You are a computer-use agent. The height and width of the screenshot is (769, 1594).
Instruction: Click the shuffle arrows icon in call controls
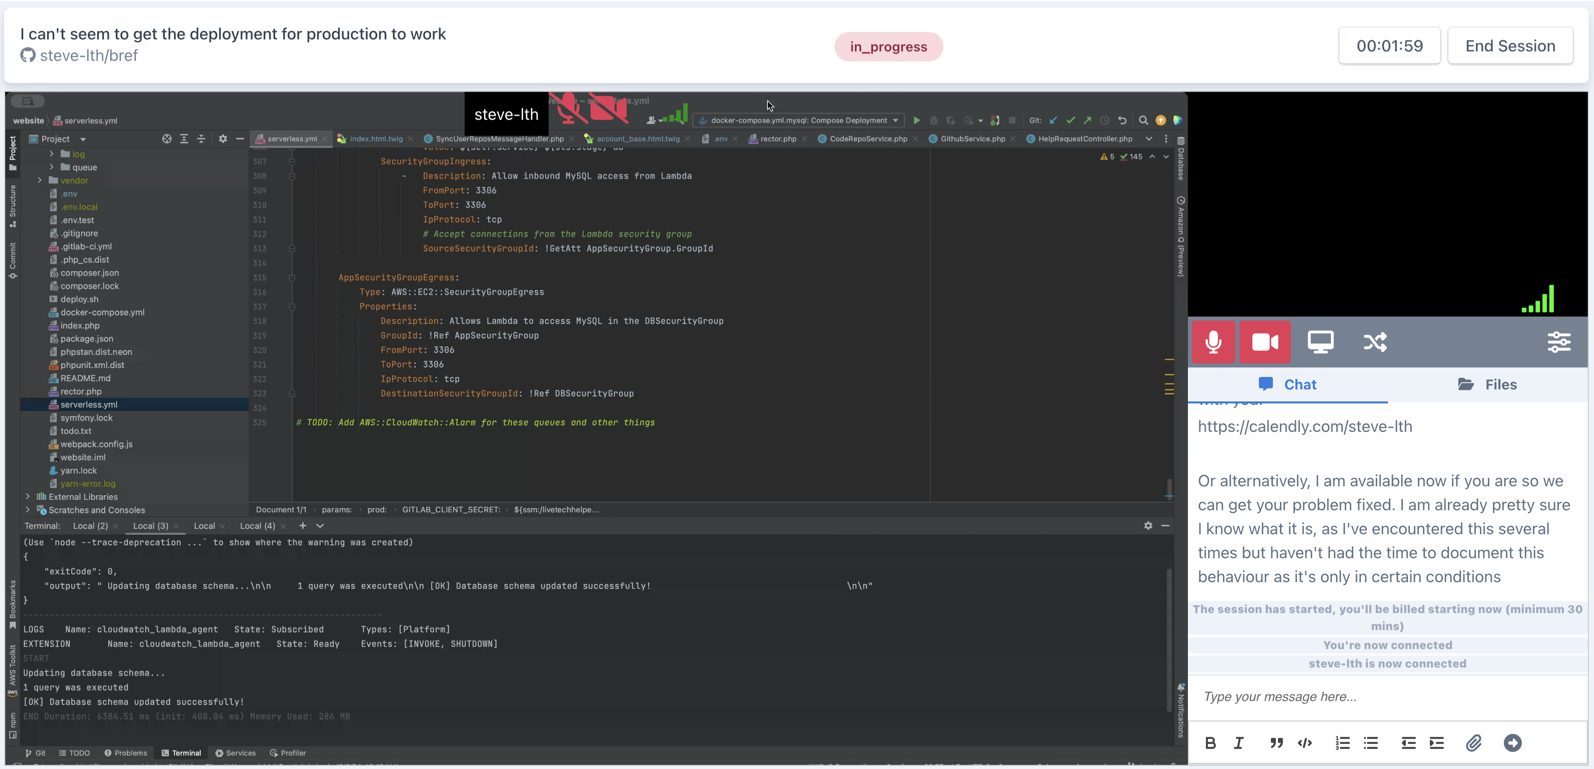(x=1375, y=342)
